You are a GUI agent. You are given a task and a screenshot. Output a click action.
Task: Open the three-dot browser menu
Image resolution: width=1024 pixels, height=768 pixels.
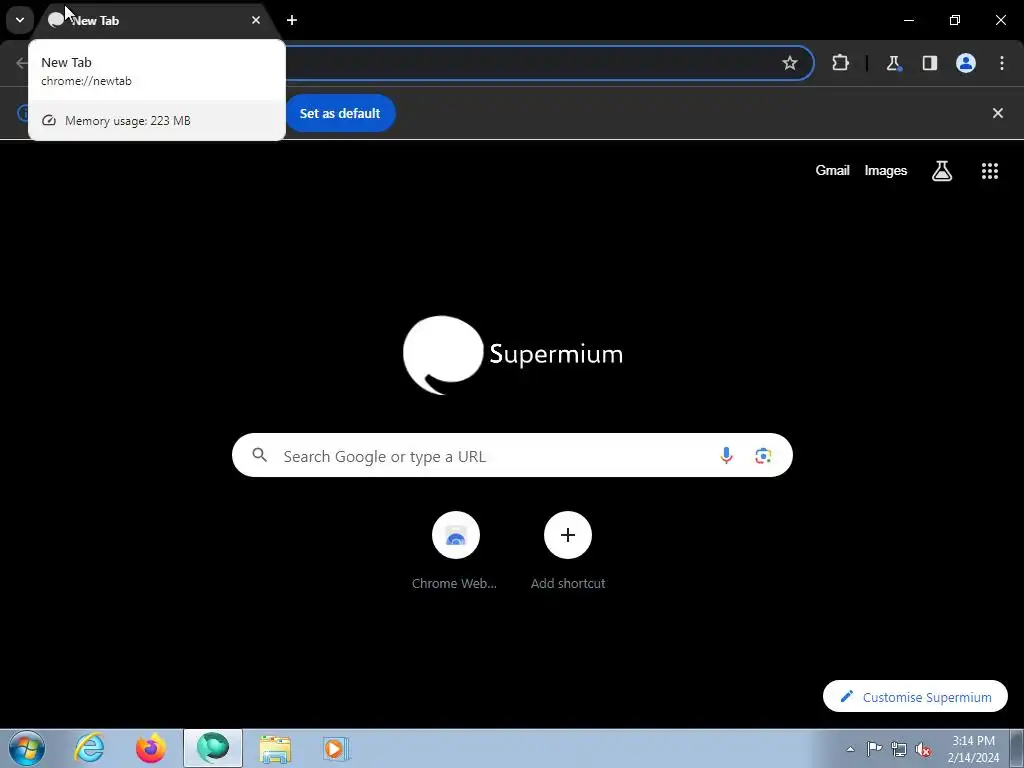pos(1002,63)
